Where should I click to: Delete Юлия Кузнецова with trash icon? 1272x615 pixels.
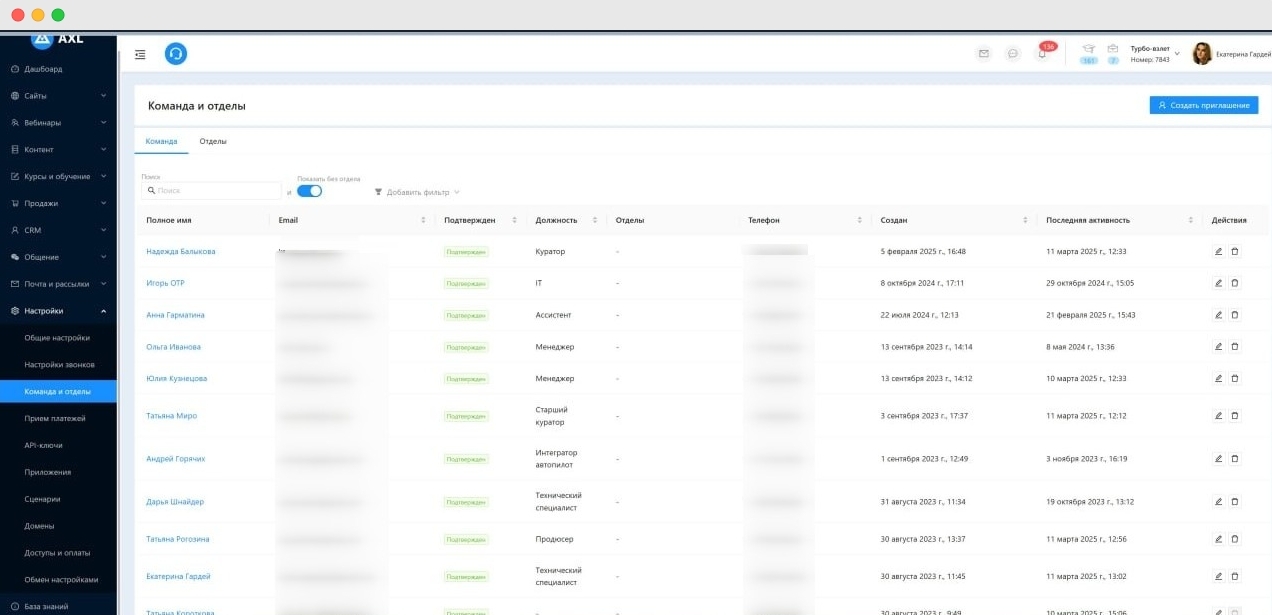click(1234, 379)
